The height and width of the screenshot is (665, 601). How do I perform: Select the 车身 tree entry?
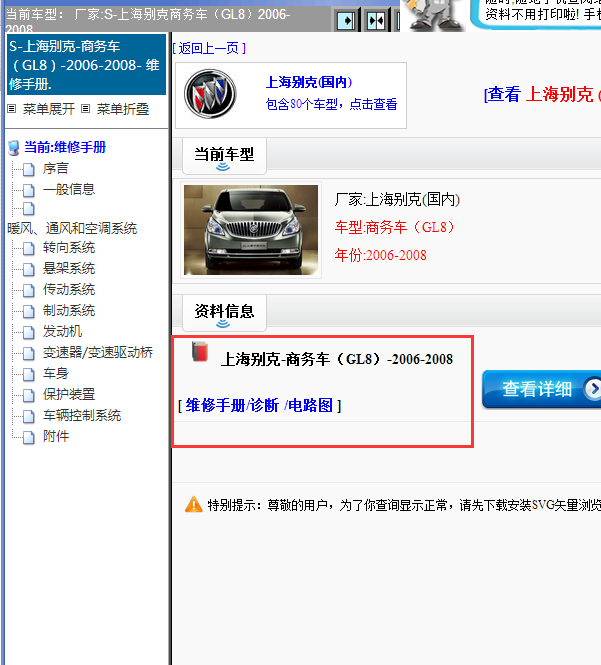(x=56, y=374)
